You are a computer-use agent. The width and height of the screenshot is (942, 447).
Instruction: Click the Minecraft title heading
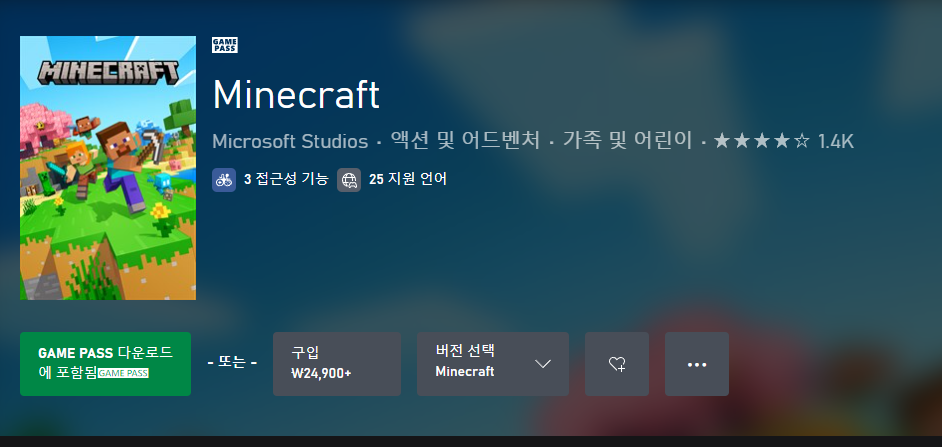tap(296, 94)
